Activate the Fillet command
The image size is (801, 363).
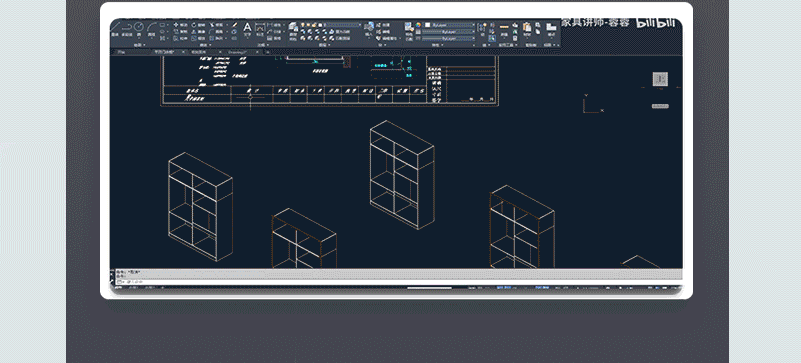tap(217, 32)
